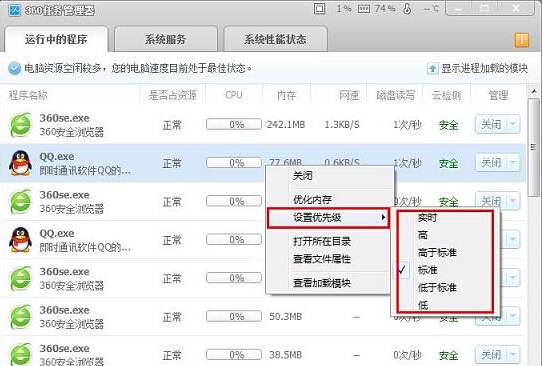
Task: Click the 即时通讯软件QQ的... description in the highlighted row
Action: pyautogui.click(x=85, y=170)
